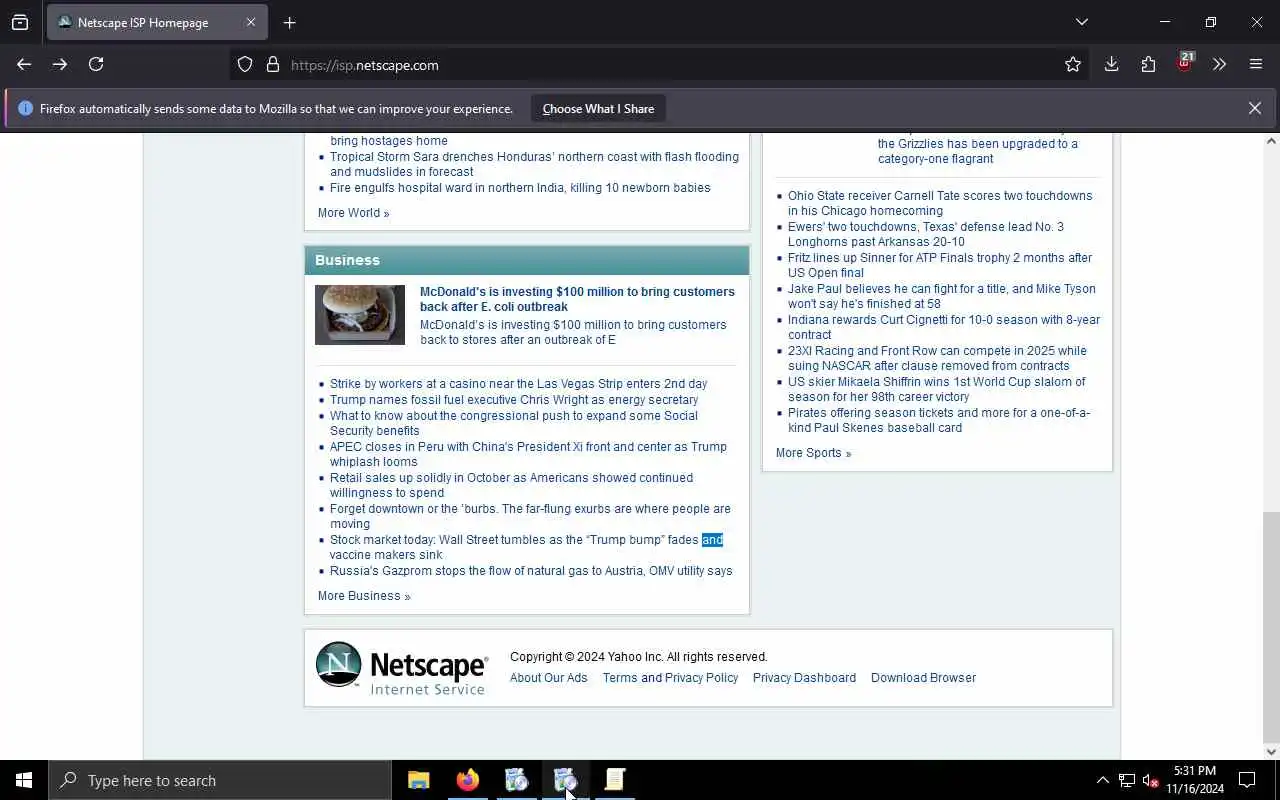Go back to the previous page
Viewport: 1280px width, 800px height.
(24, 64)
